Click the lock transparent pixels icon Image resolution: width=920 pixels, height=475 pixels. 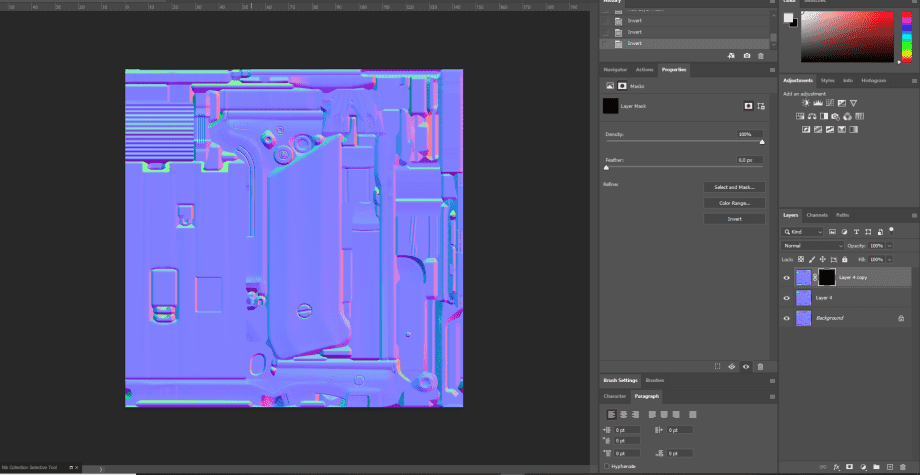click(801, 259)
